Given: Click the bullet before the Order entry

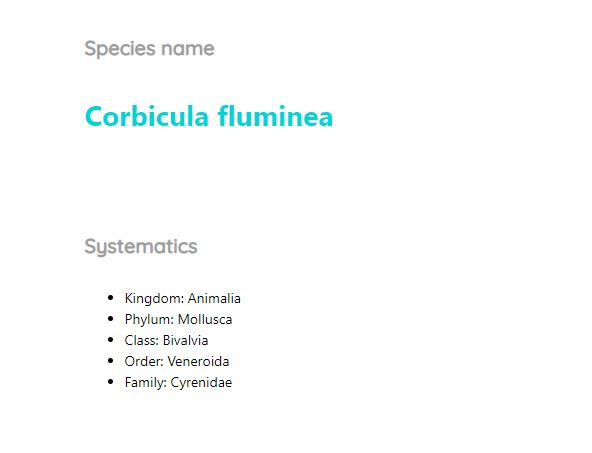Looking at the screenshot, I should [110, 361].
